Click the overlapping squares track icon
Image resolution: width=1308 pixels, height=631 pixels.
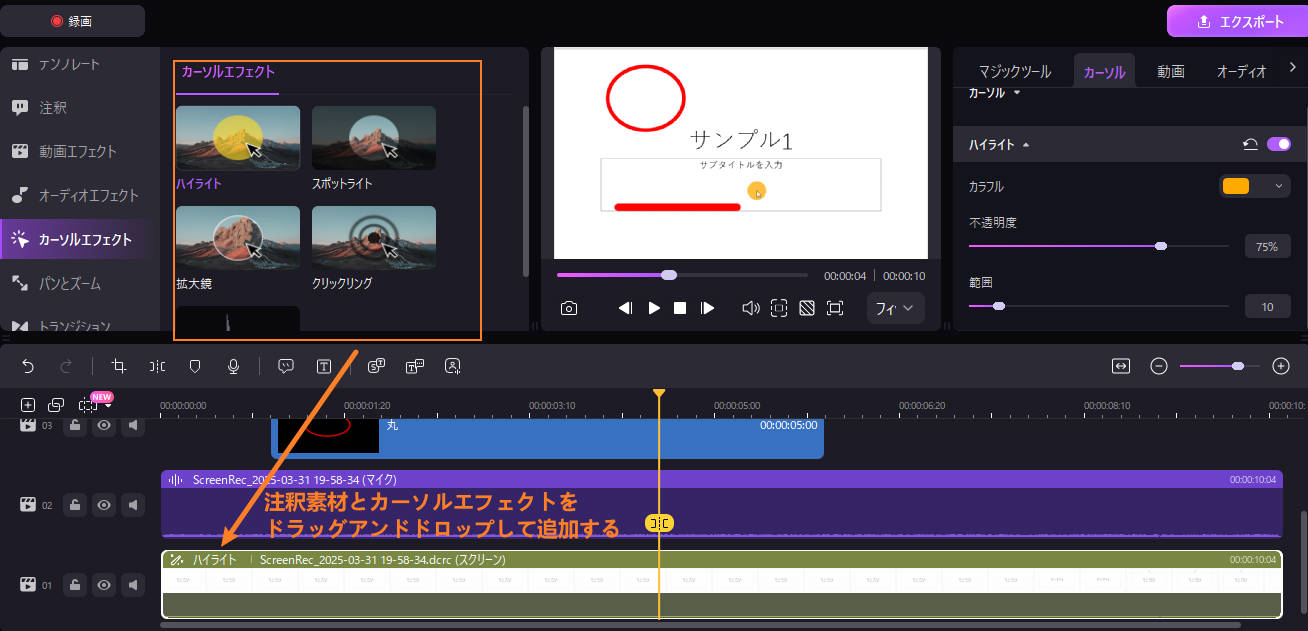tap(56, 405)
